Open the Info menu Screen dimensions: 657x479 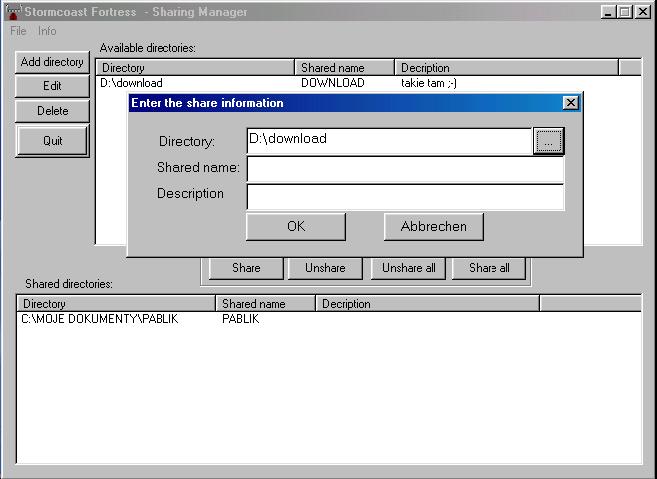(47, 31)
